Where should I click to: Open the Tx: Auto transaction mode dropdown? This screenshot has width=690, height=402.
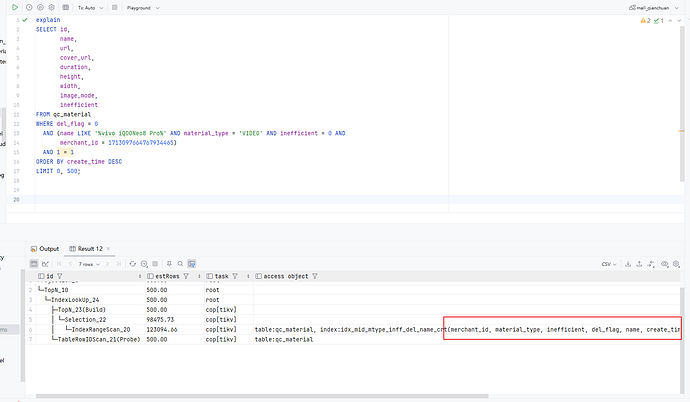coord(91,8)
